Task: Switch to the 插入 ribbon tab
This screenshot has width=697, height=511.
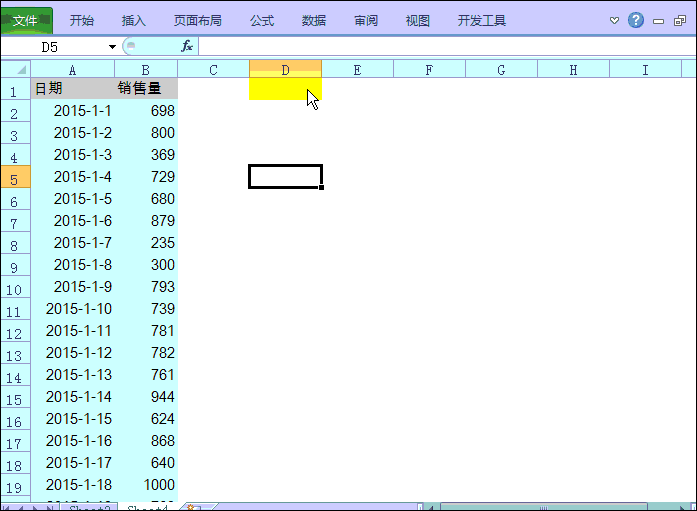Action: 133,20
